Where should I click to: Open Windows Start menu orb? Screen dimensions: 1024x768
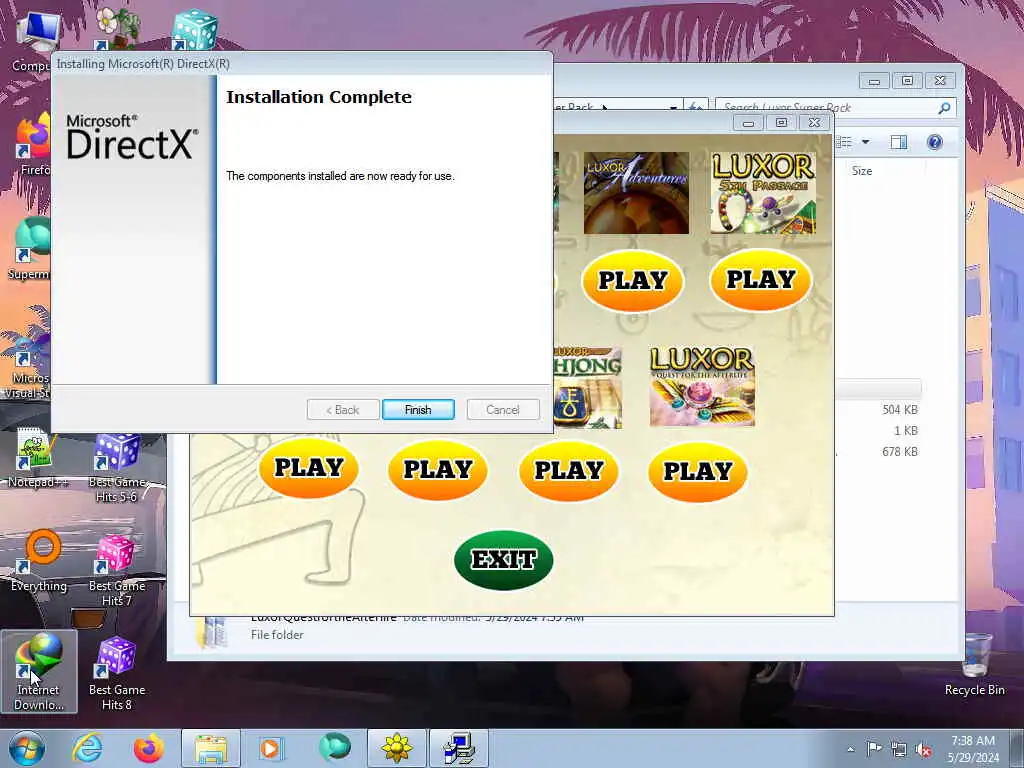tap(27, 748)
